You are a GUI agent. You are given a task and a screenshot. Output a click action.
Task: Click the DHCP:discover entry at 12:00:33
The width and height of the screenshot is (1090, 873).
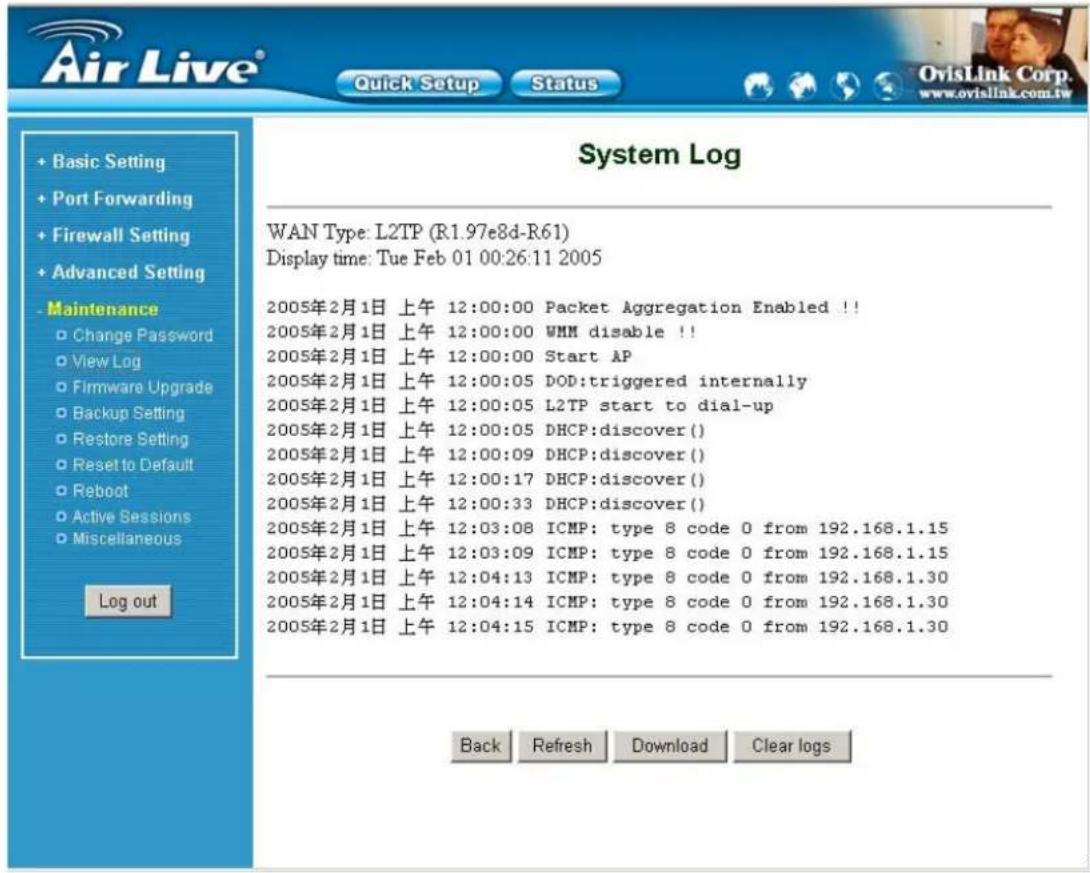(x=486, y=504)
